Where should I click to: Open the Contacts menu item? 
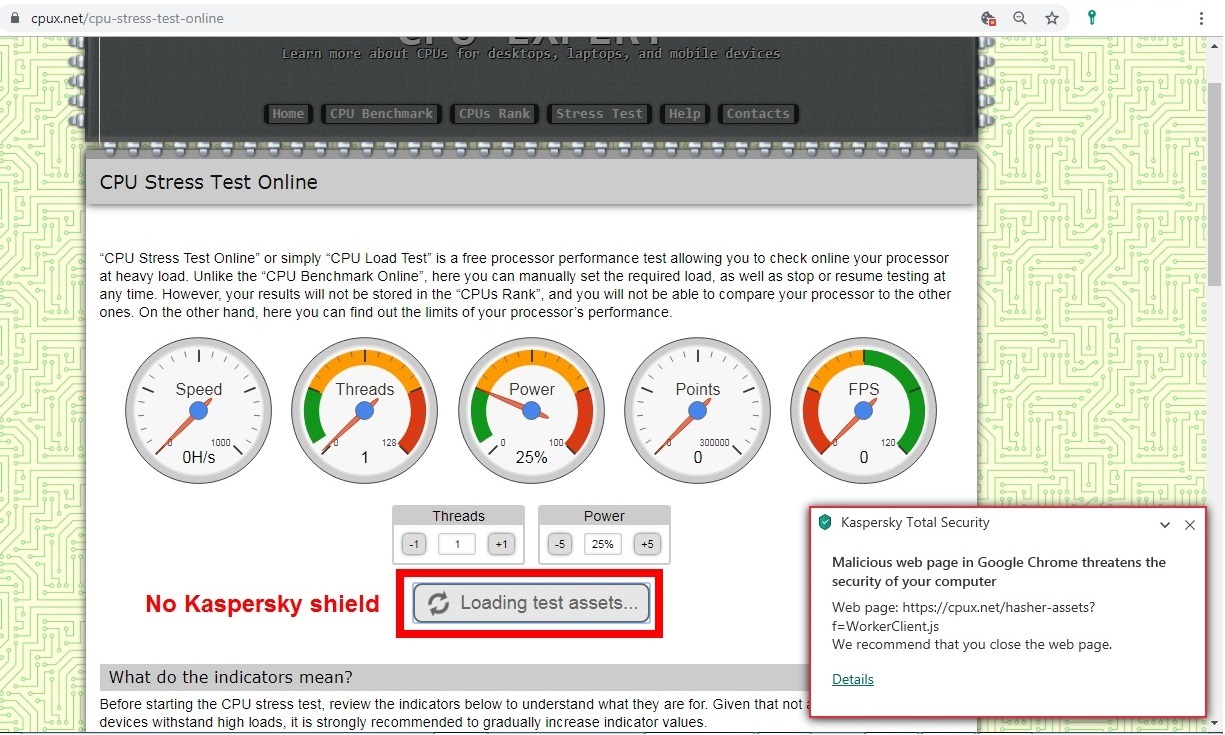[x=758, y=113]
